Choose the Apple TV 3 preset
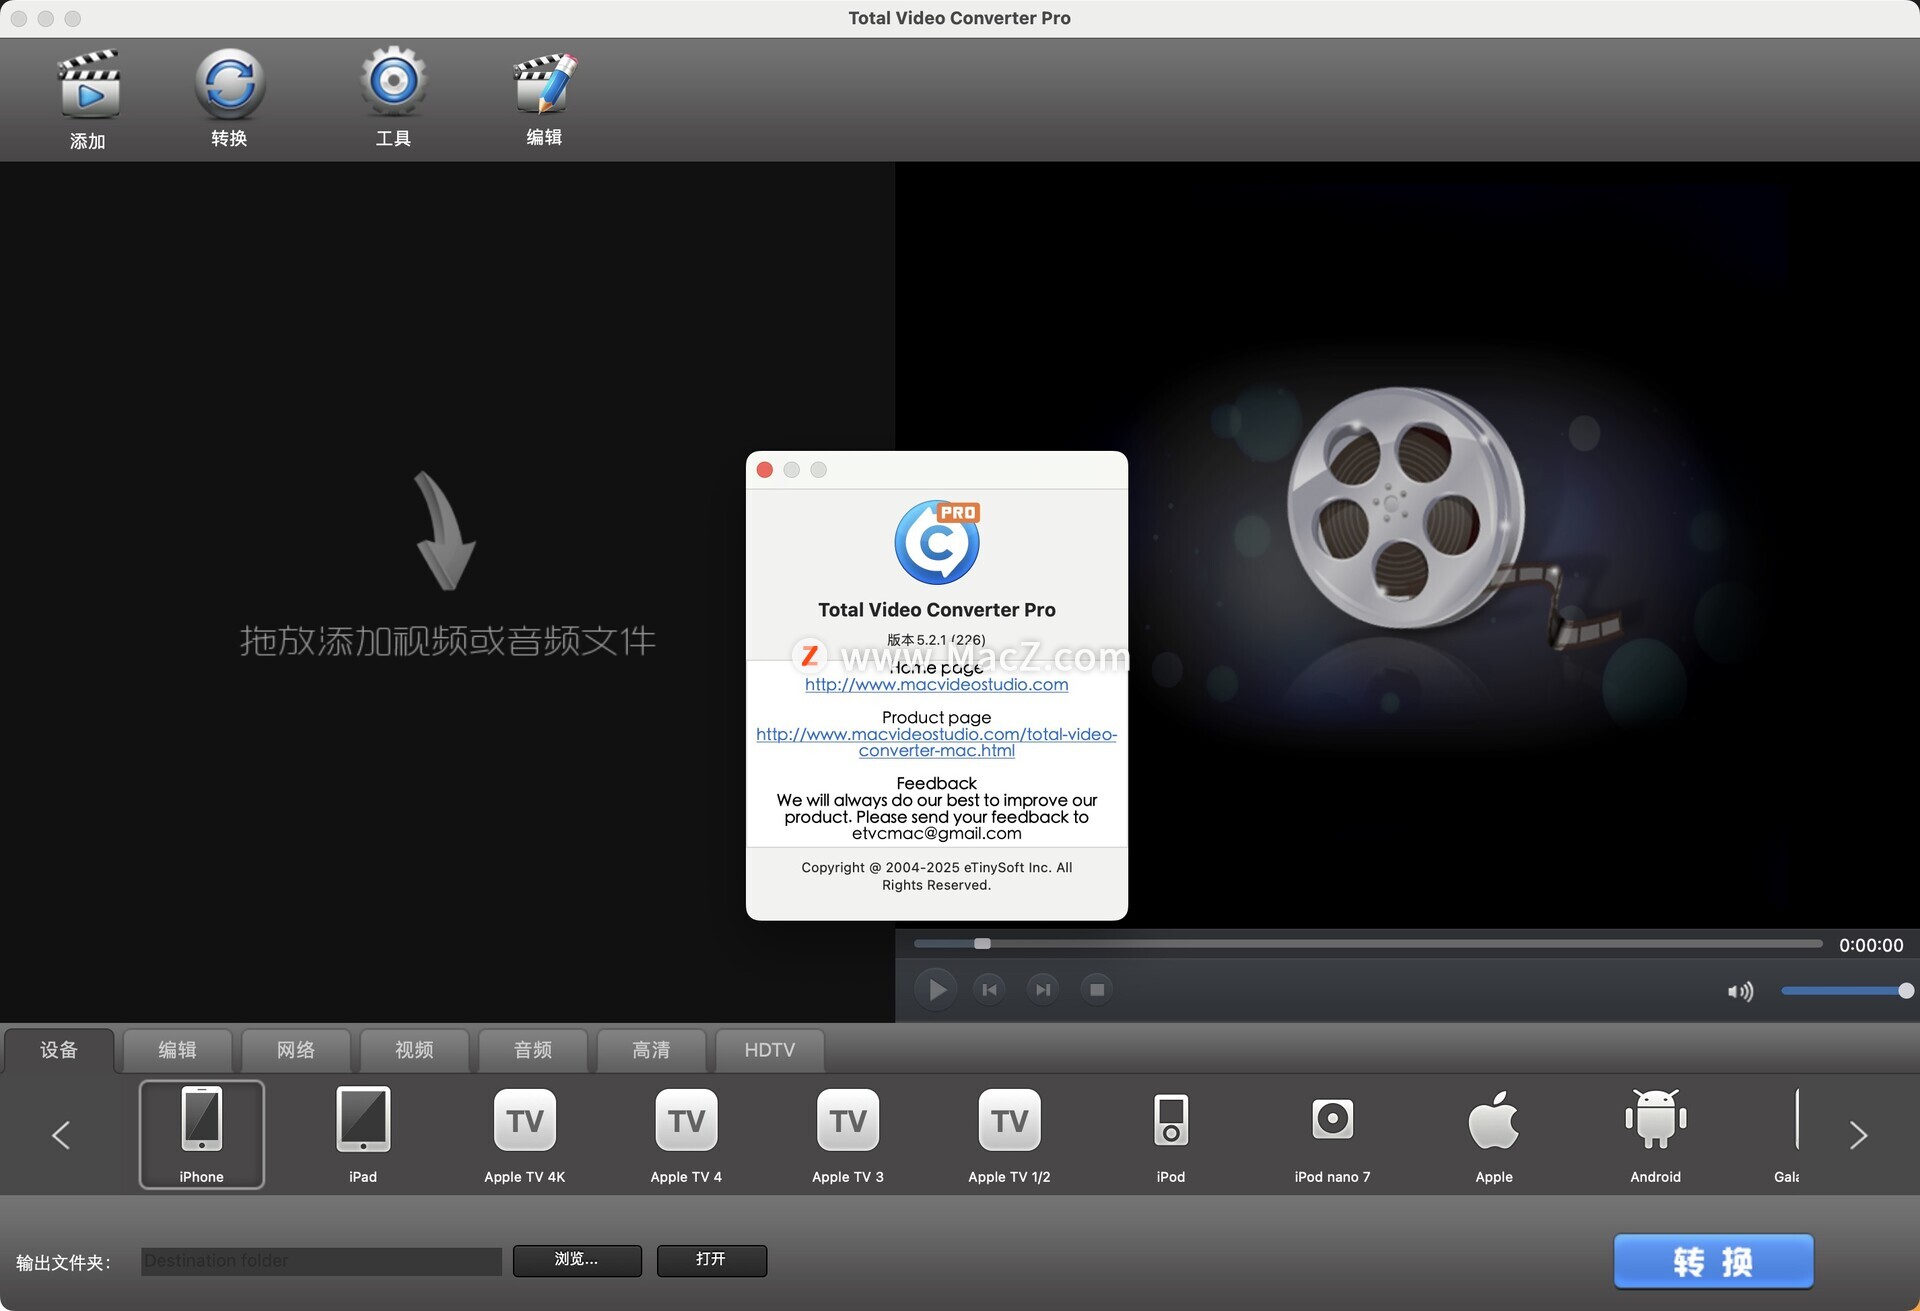The width and height of the screenshot is (1920, 1311). tap(848, 1134)
